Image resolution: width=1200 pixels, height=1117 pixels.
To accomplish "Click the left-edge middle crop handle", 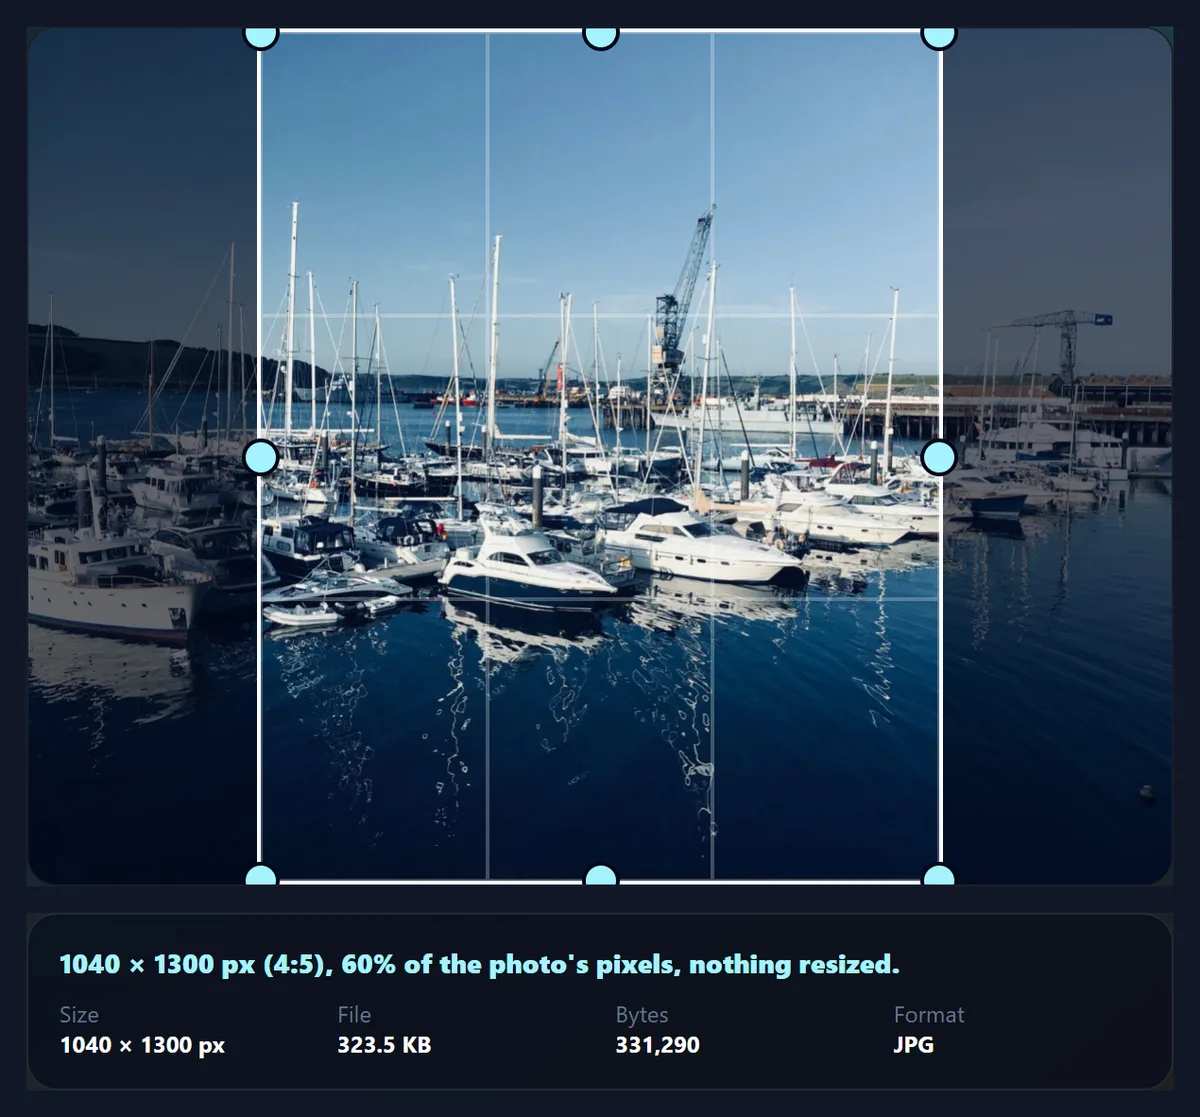I will (x=261, y=457).
